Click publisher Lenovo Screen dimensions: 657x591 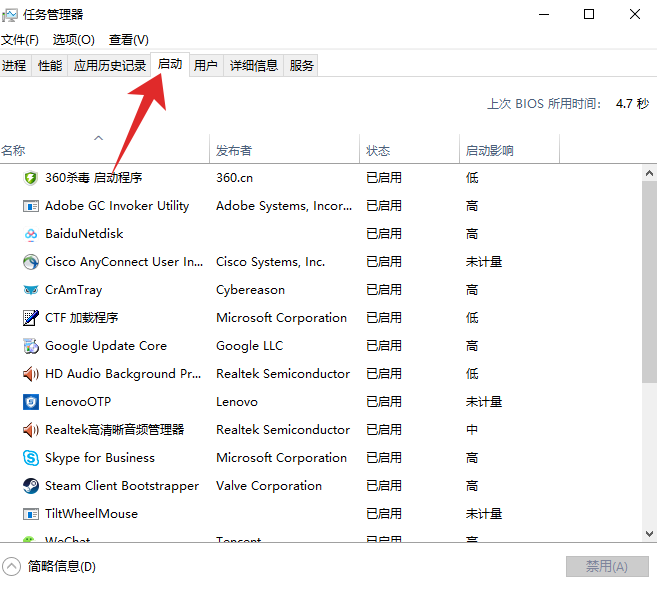pos(237,402)
